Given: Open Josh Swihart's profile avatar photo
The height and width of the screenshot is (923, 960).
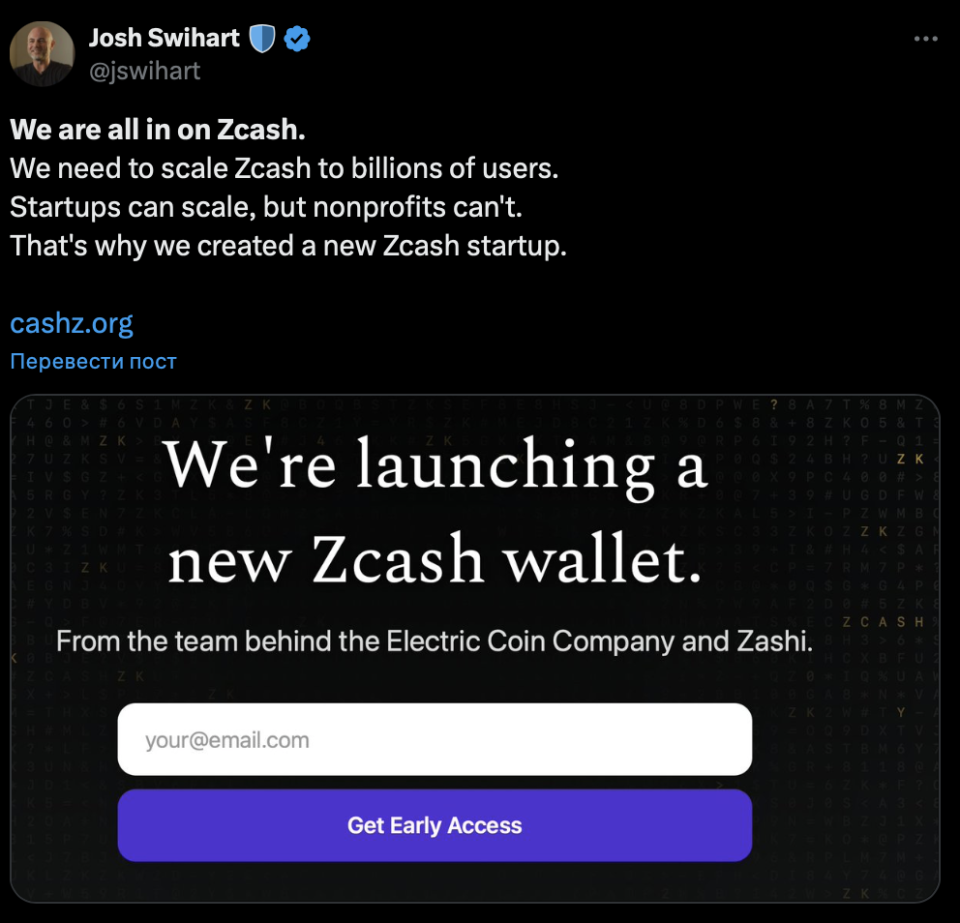Looking at the screenshot, I should 42,54.
